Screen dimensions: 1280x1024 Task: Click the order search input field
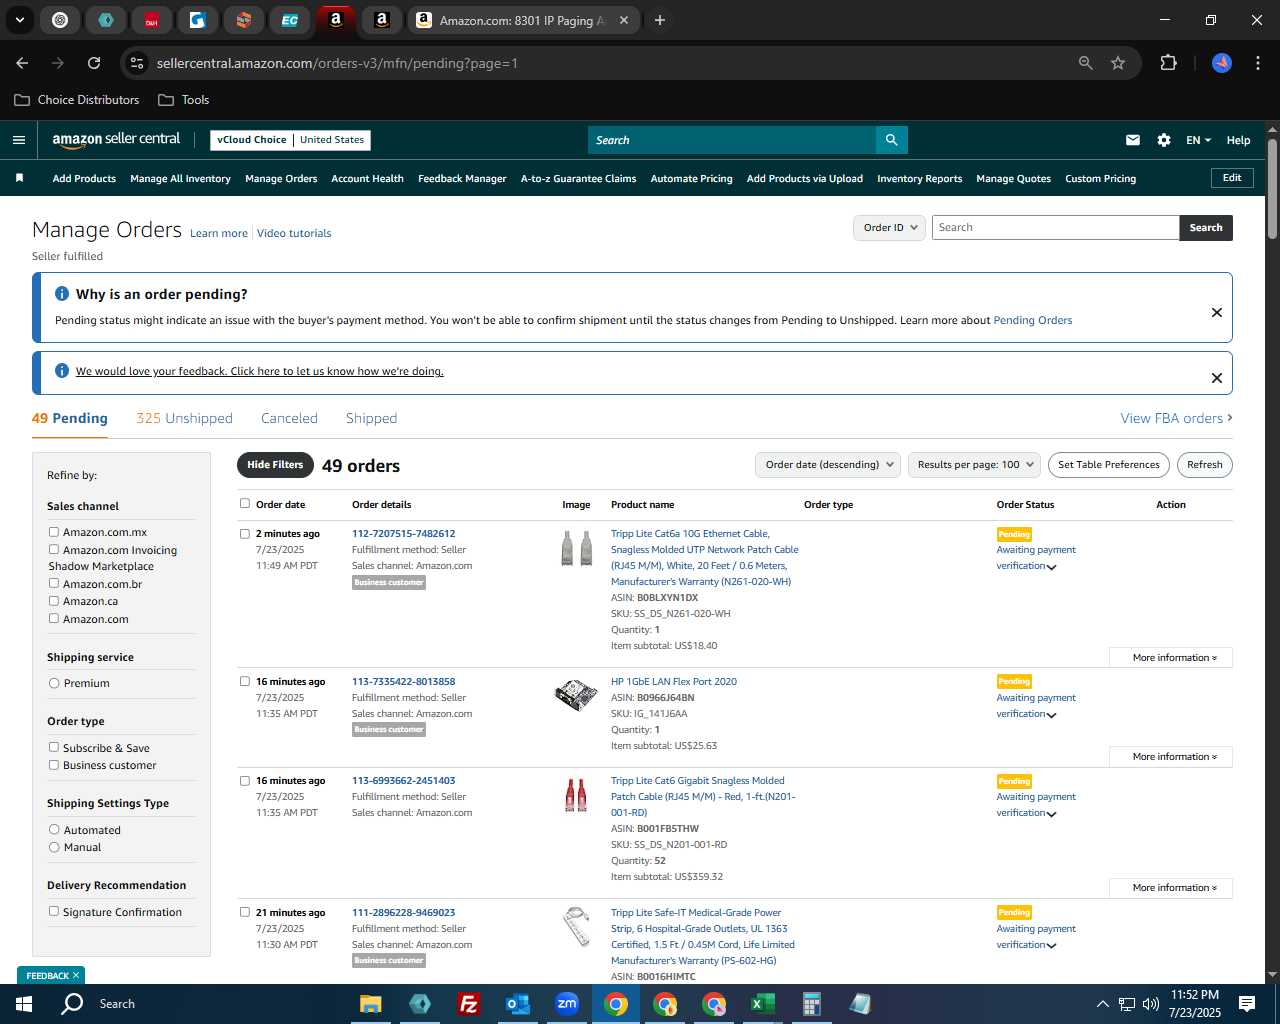coord(1055,228)
